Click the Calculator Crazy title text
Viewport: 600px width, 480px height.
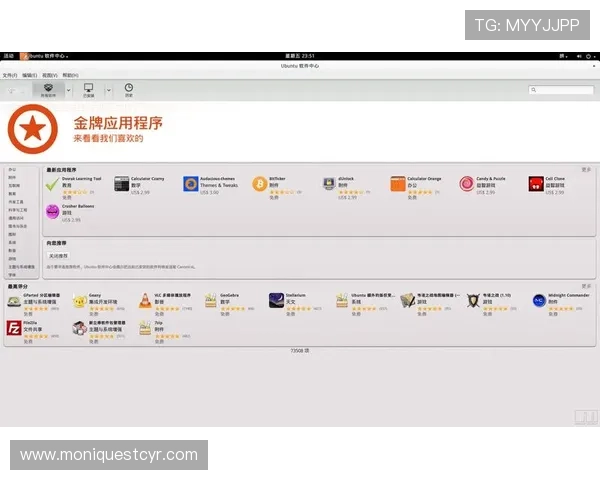pyautogui.click(x=148, y=179)
